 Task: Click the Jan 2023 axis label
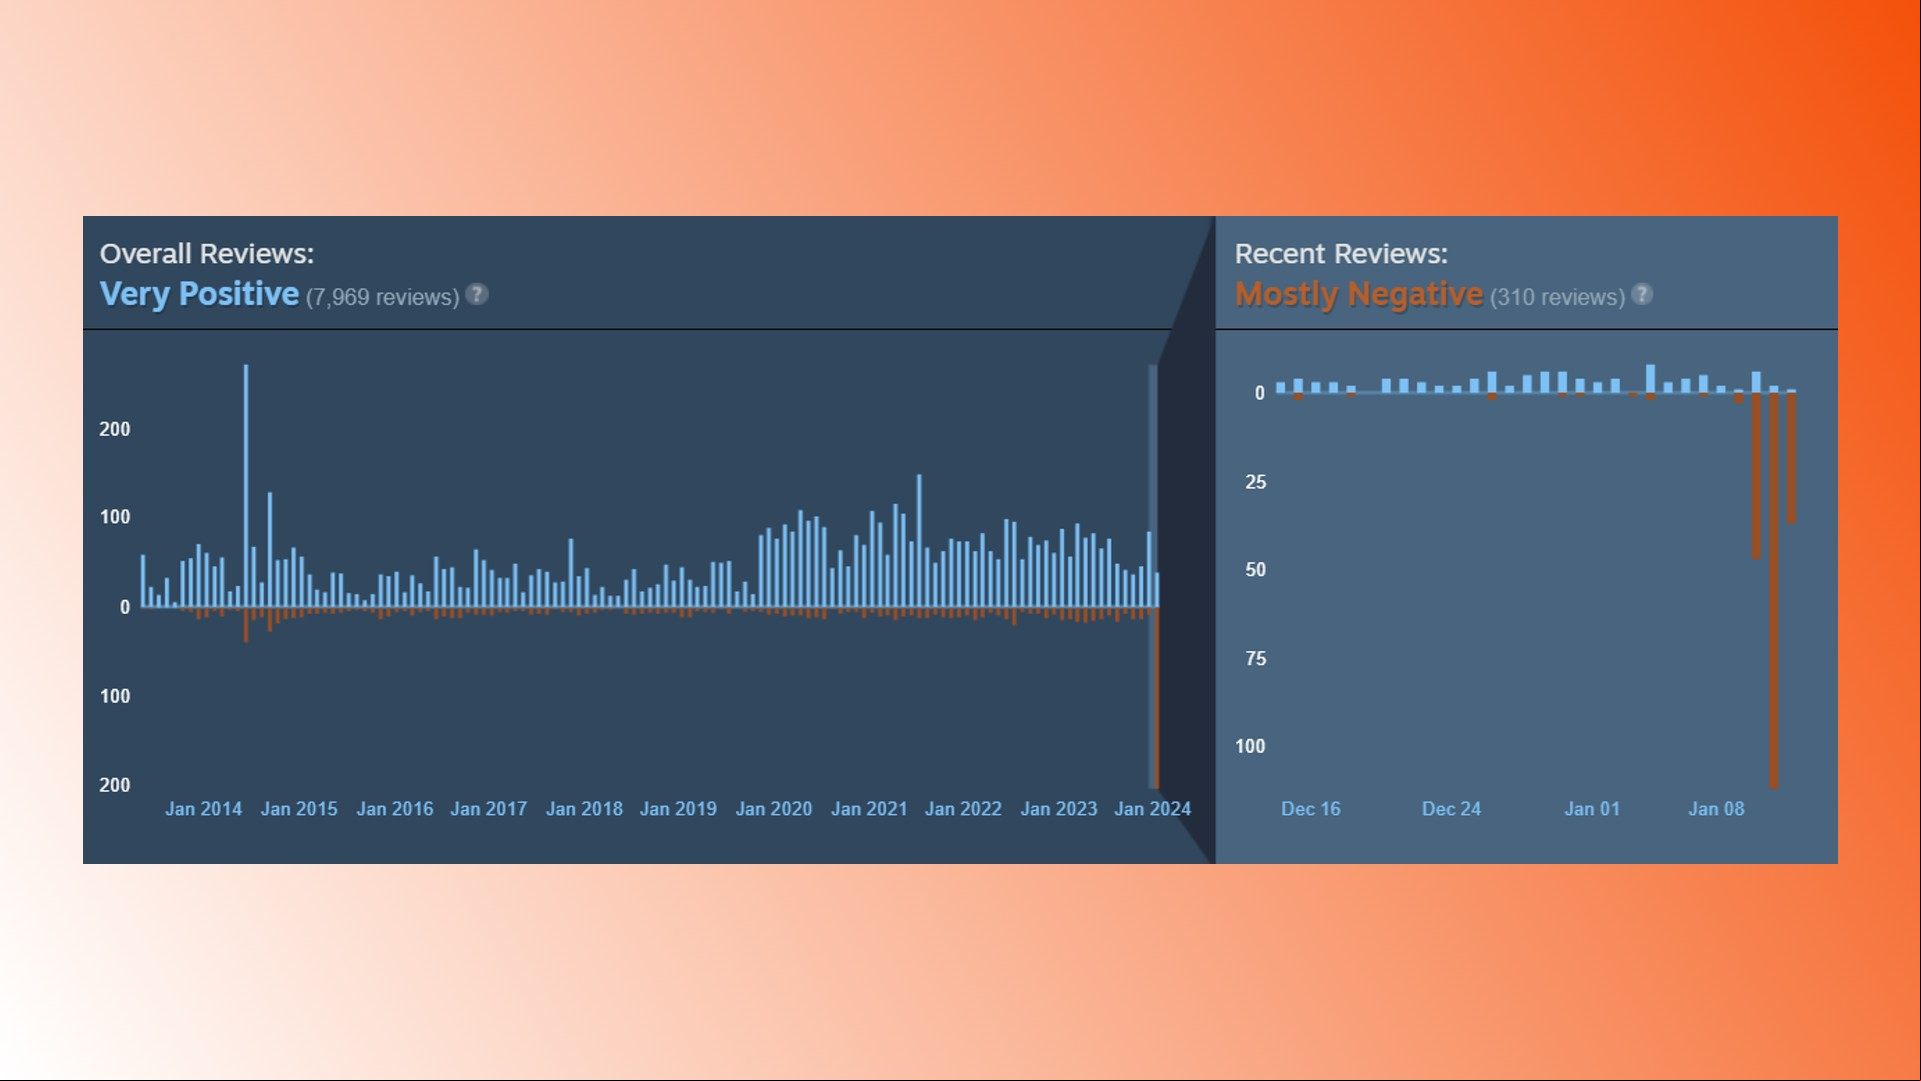pos(1059,809)
